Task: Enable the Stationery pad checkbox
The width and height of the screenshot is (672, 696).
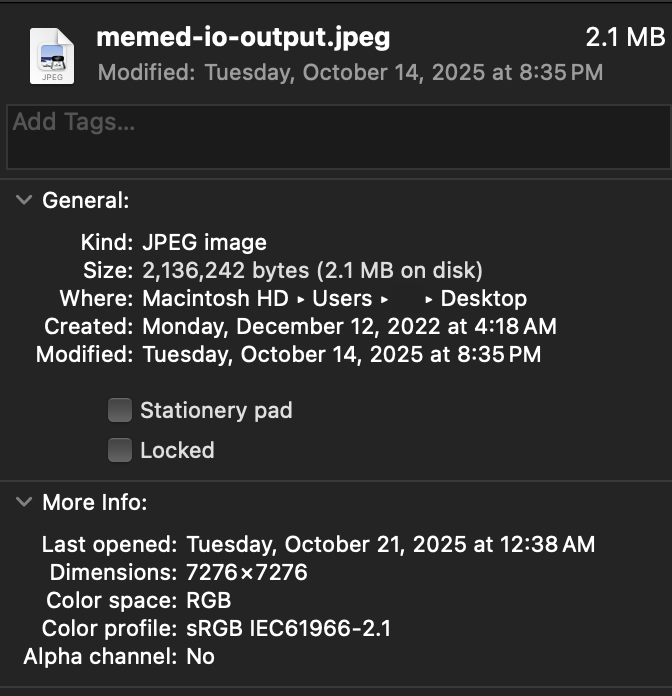Action: [120, 410]
